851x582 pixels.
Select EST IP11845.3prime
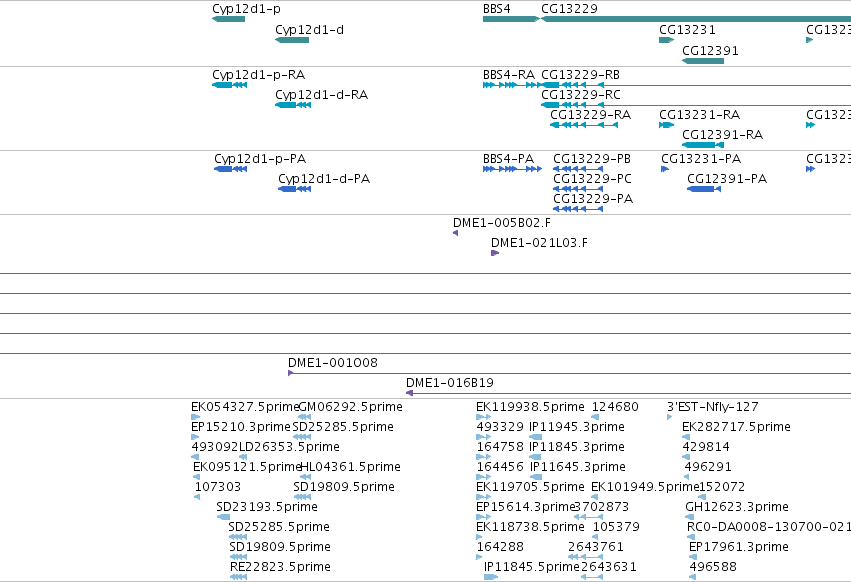point(536,457)
